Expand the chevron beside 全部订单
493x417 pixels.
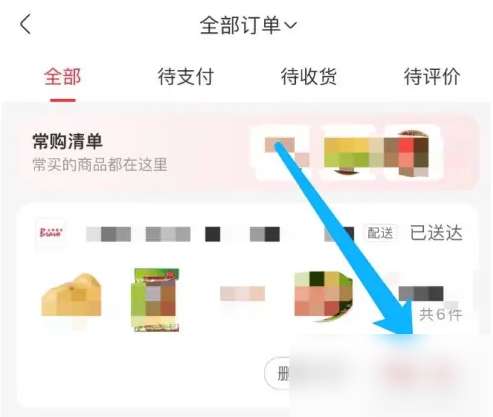tap(290, 26)
